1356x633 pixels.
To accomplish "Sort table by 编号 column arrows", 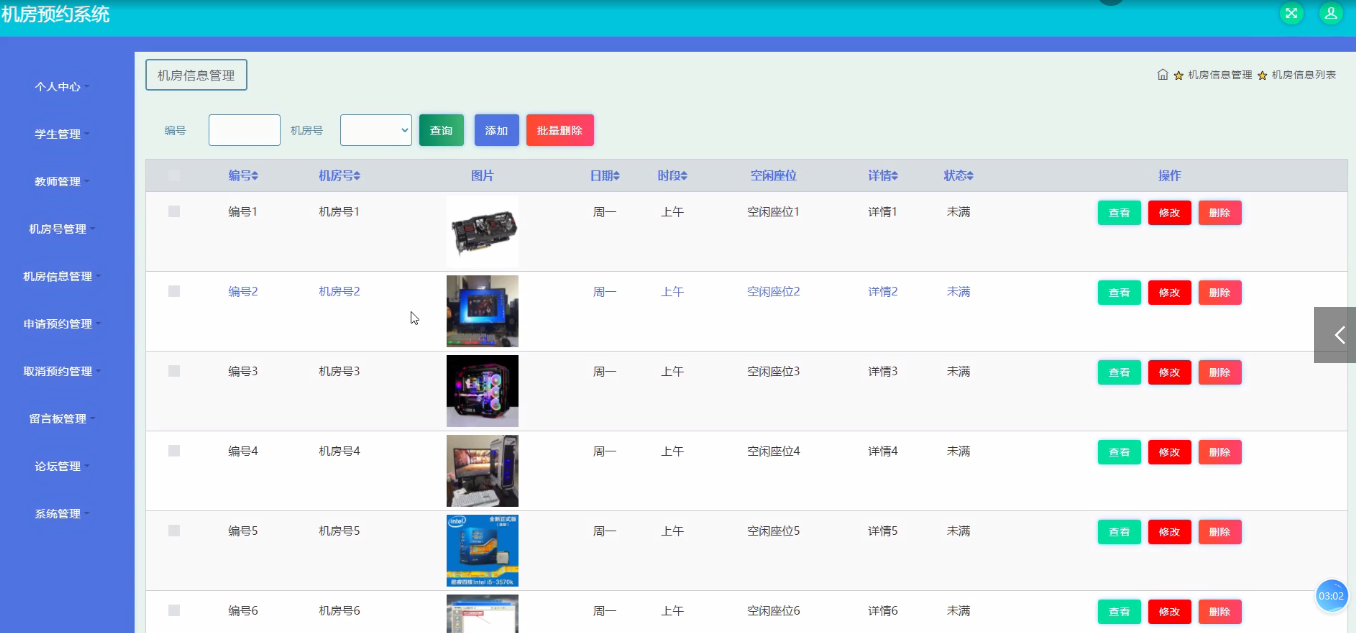I will 255,176.
